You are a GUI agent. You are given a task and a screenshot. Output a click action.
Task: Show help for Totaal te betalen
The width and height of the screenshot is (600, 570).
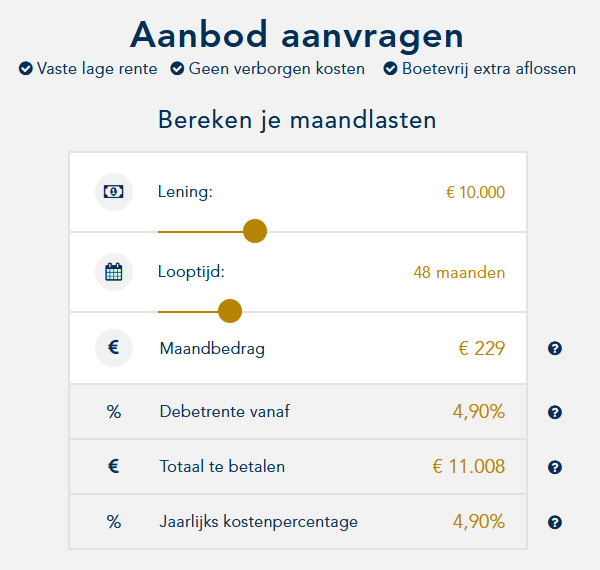coord(555,467)
